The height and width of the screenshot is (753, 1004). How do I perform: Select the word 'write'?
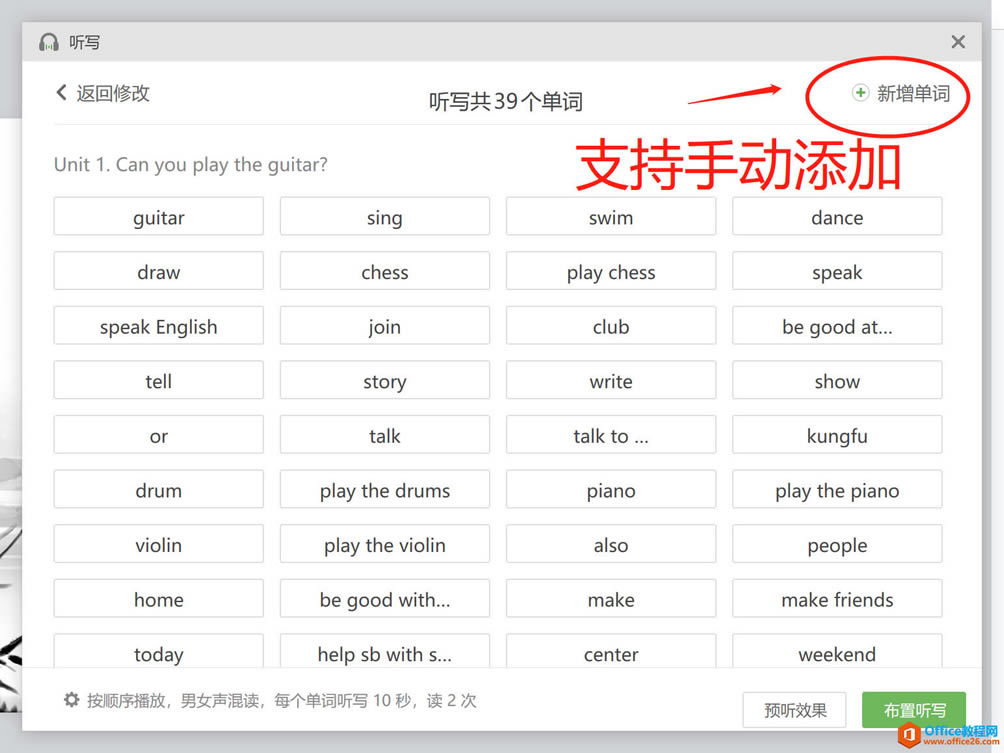[x=611, y=380]
